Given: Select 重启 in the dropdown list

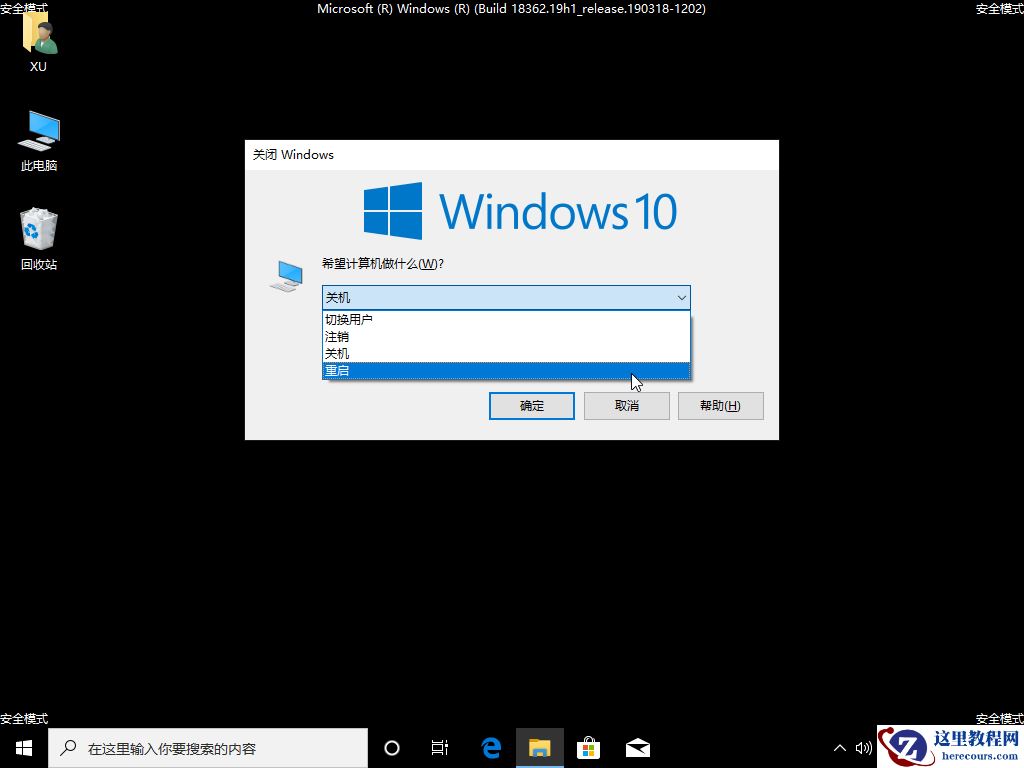Looking at the screenshot, I should (506, 370).
